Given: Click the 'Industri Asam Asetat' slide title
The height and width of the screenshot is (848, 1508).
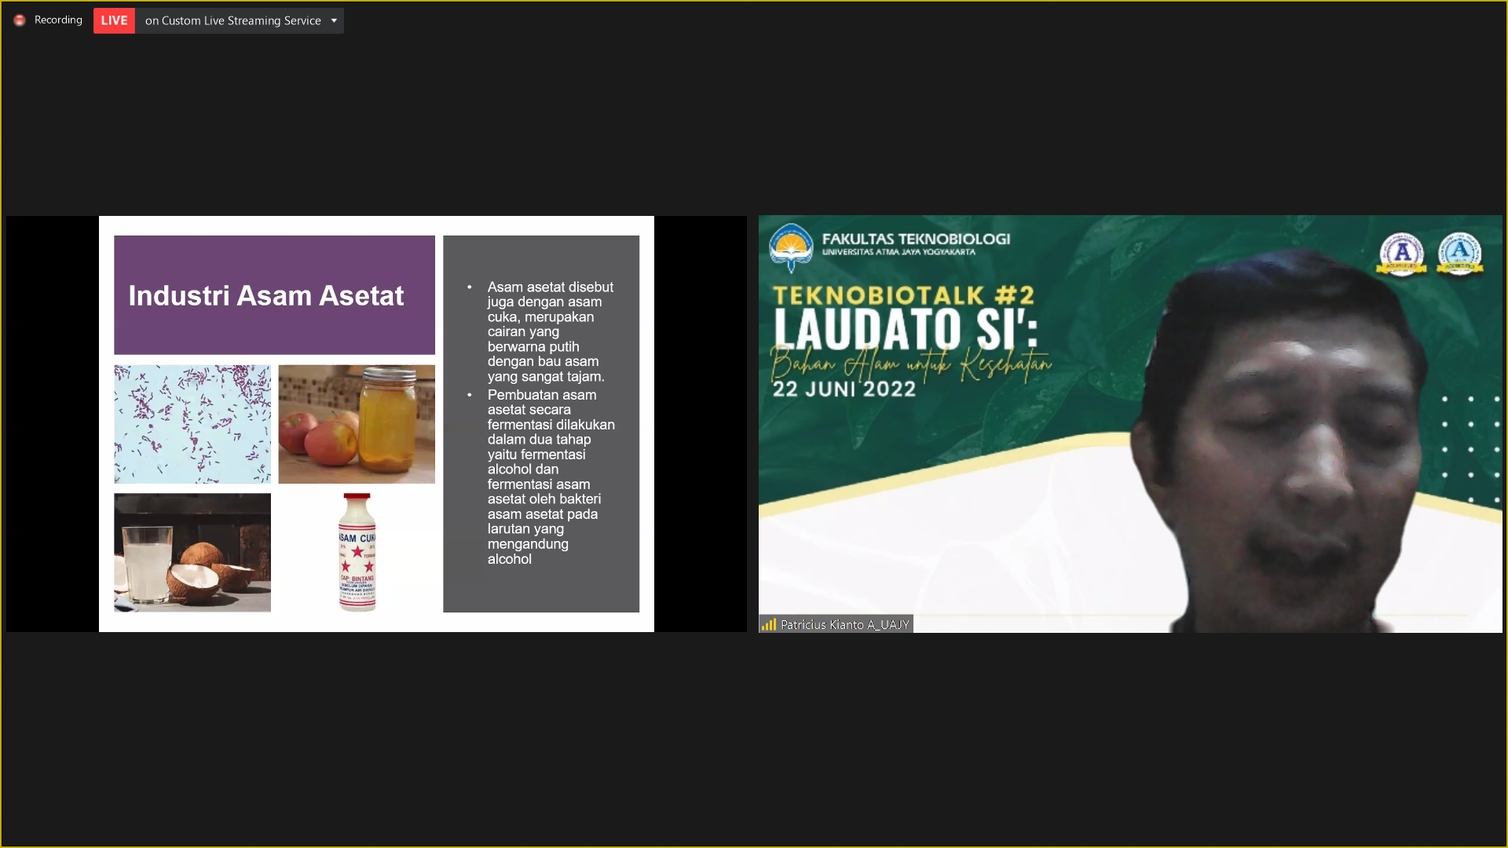Looking at the screenshot, I should 266,296.
